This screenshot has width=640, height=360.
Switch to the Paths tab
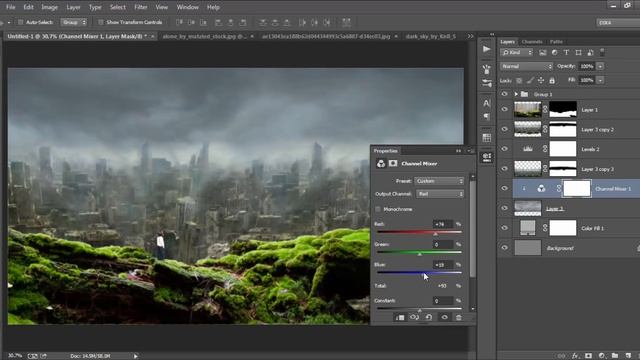(x=556, y=42)
